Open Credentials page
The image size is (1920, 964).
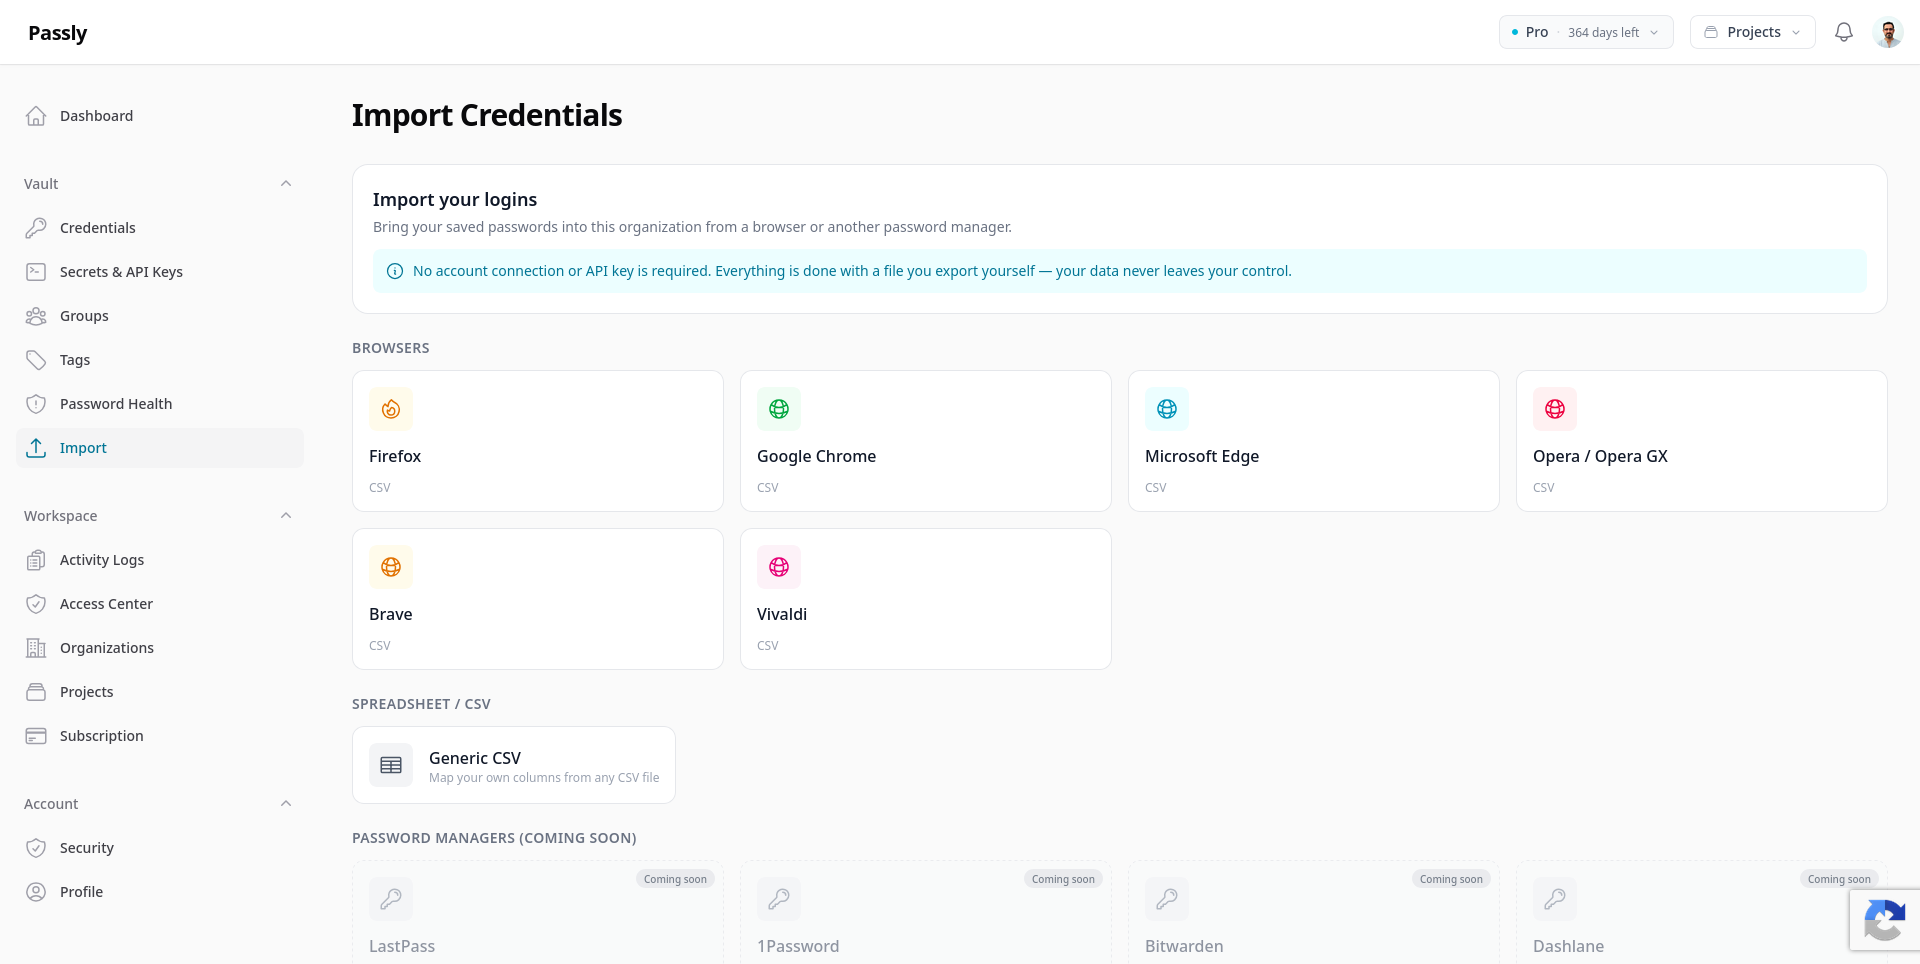pos(160,228)
